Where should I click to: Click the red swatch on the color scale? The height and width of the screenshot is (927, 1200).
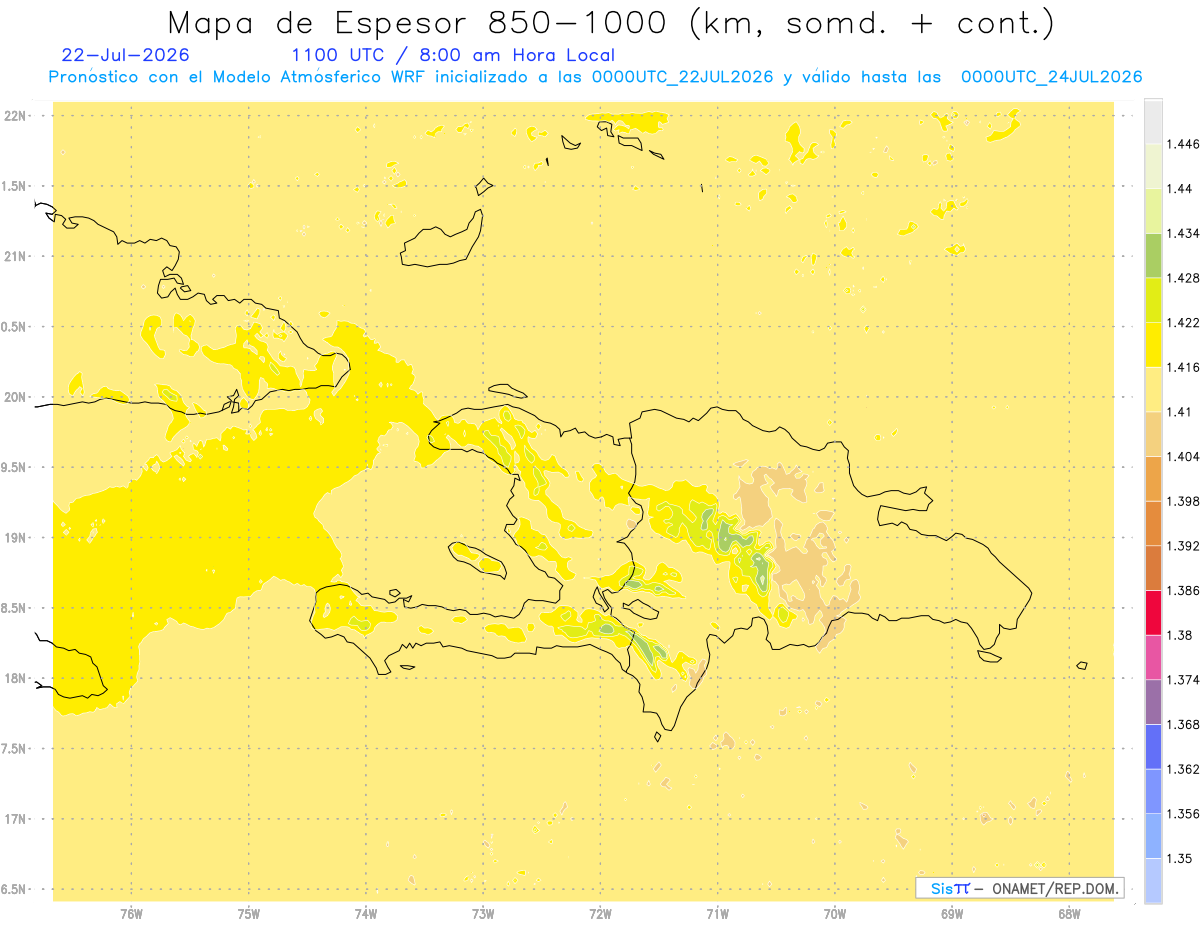(1153, 612)
